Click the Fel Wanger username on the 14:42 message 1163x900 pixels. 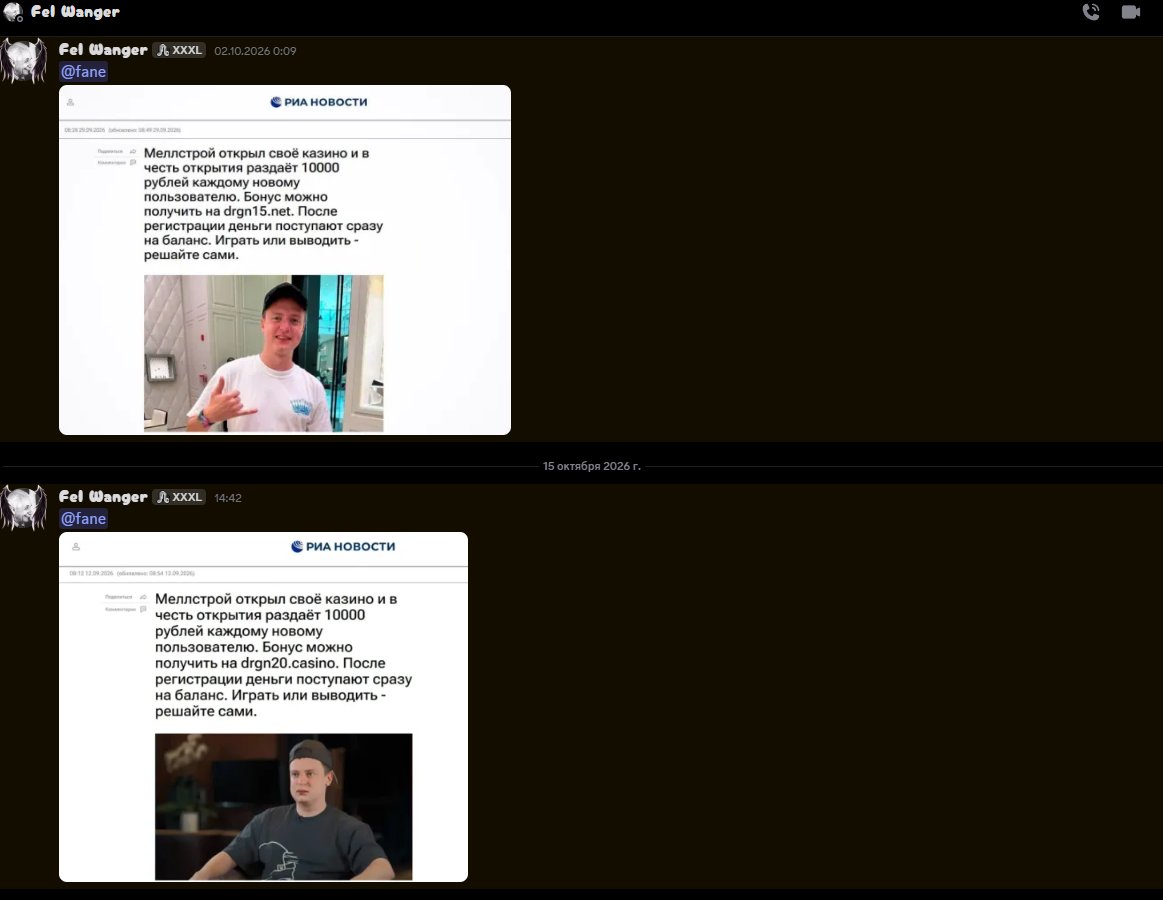pos(103,496)
